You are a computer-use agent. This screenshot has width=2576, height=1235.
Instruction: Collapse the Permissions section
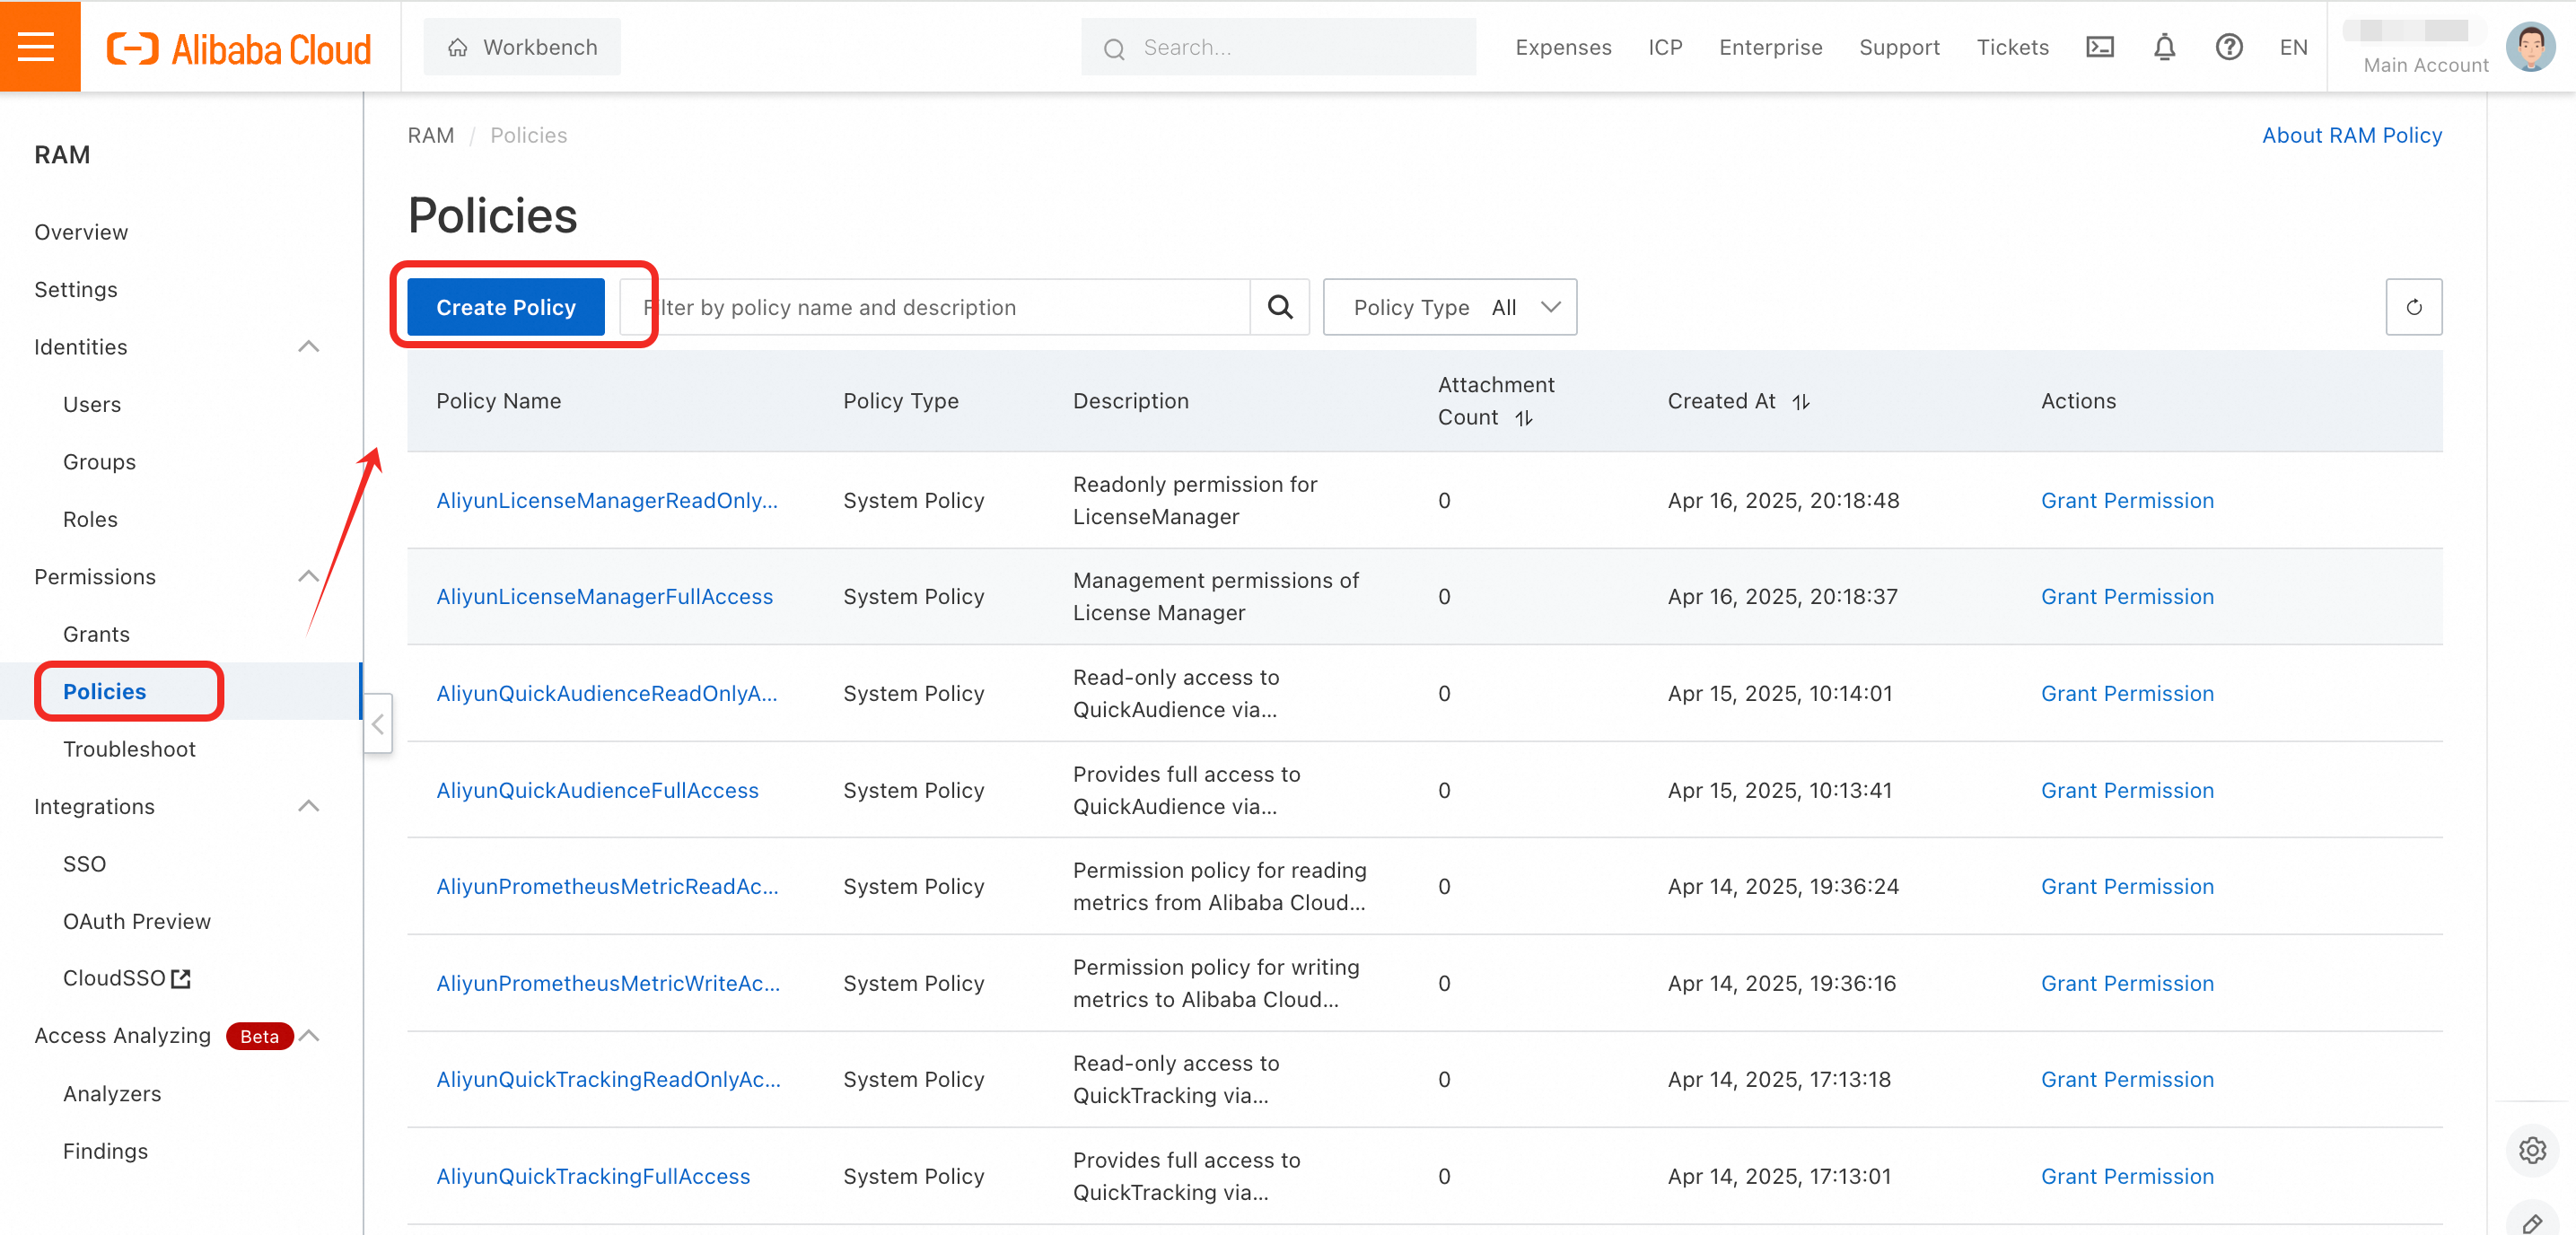(x=309, y=577)
